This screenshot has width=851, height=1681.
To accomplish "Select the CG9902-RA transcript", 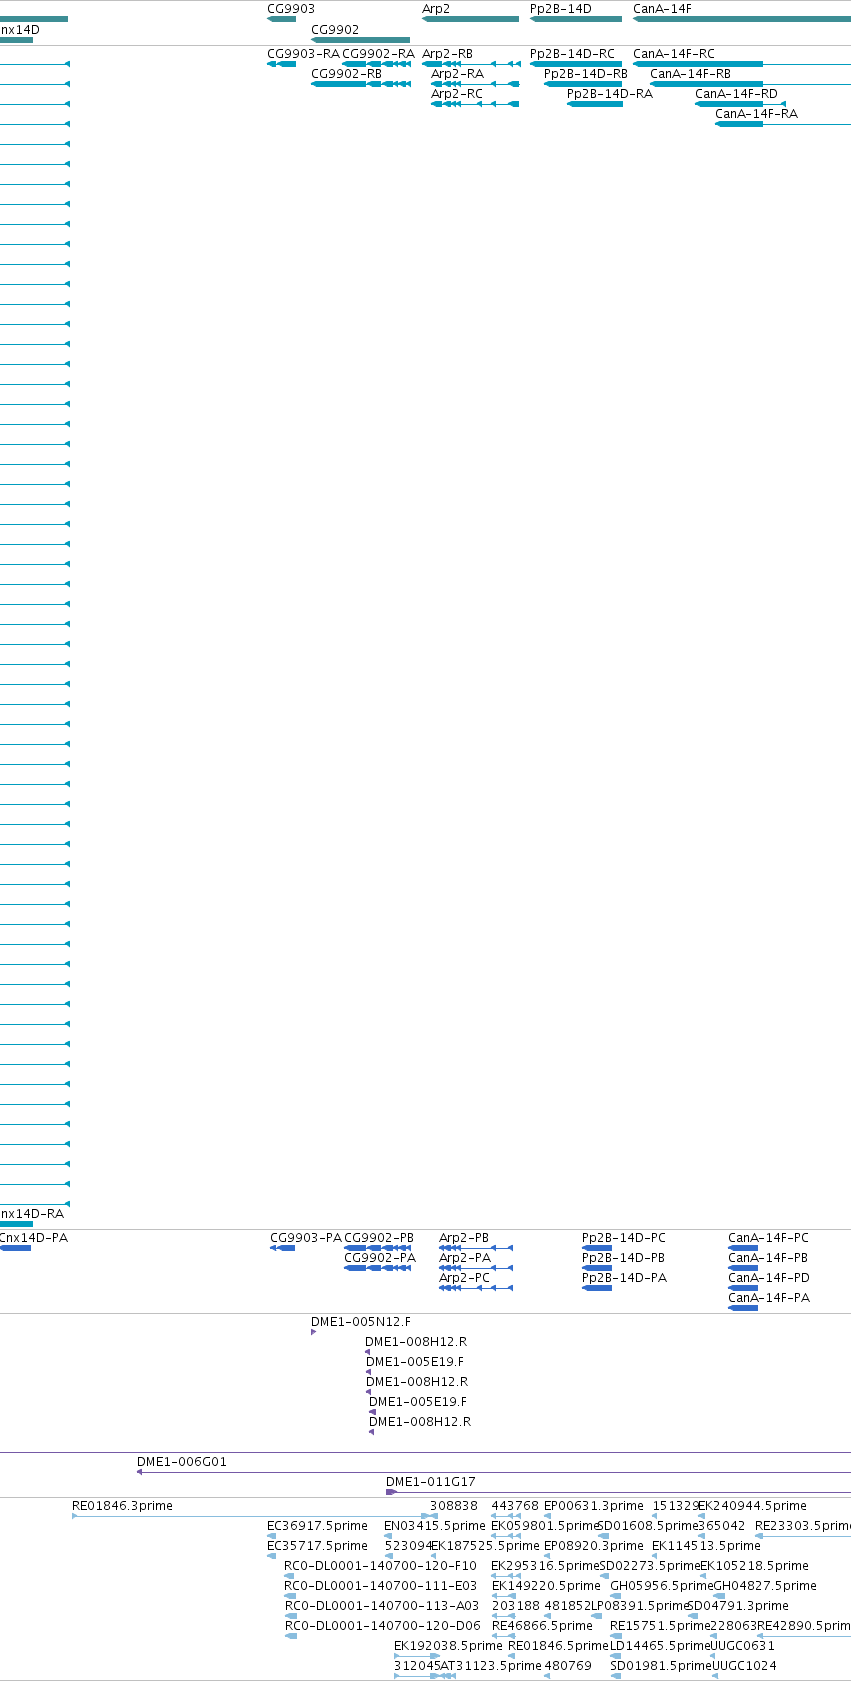I will [377, 64].
